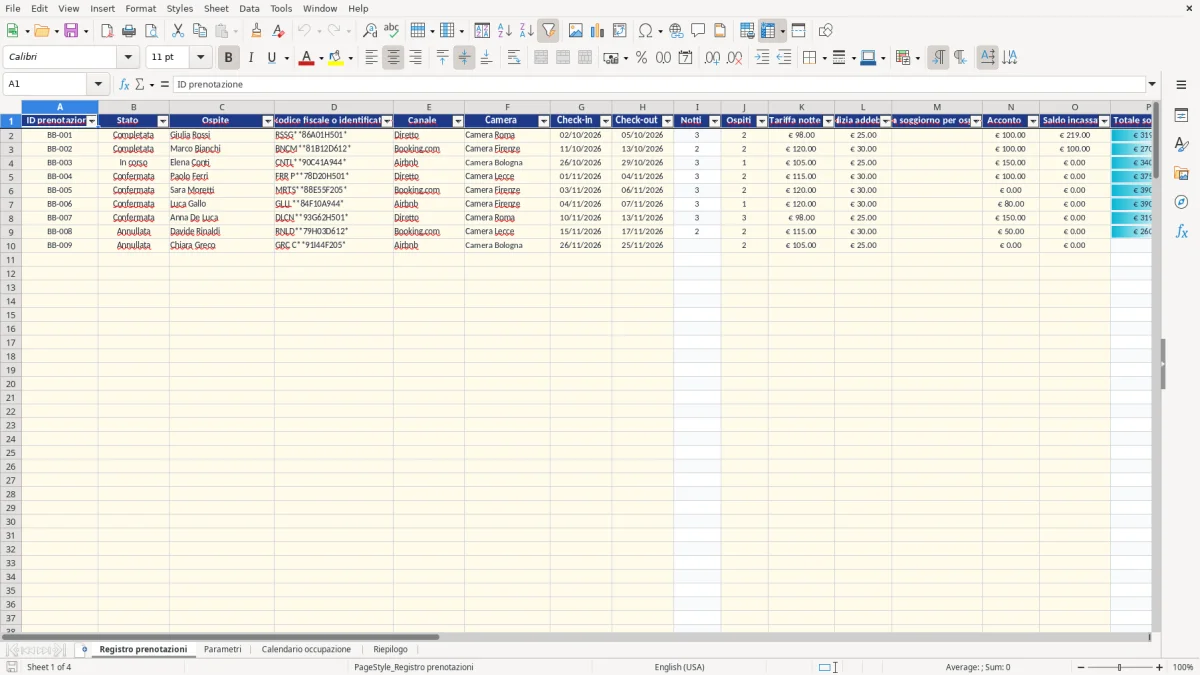The image size is (1200, 675).
Task: Click the Add Decimal Place icon
Action: (x=712, y=58)
